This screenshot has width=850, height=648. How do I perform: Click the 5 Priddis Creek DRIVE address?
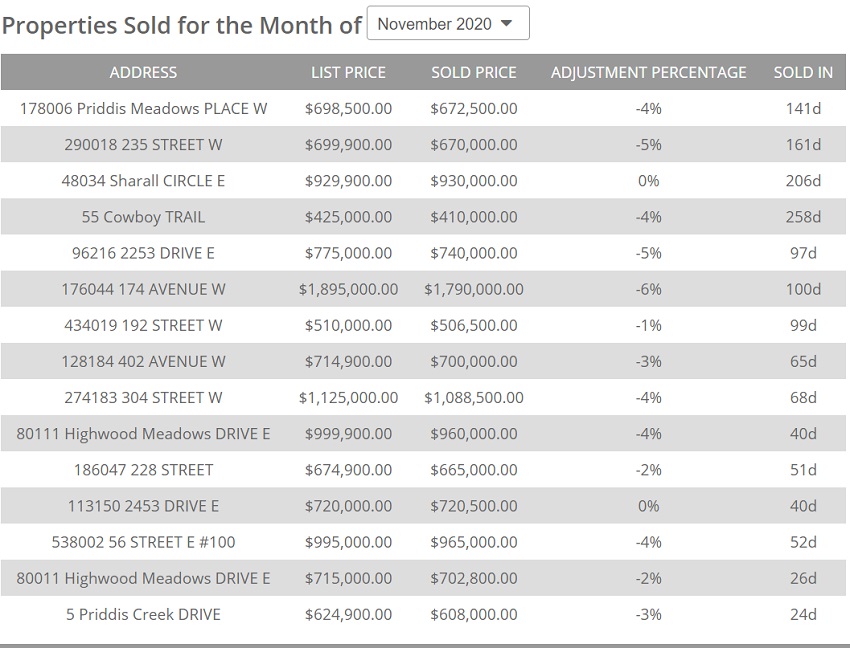[x=143, y=614]
